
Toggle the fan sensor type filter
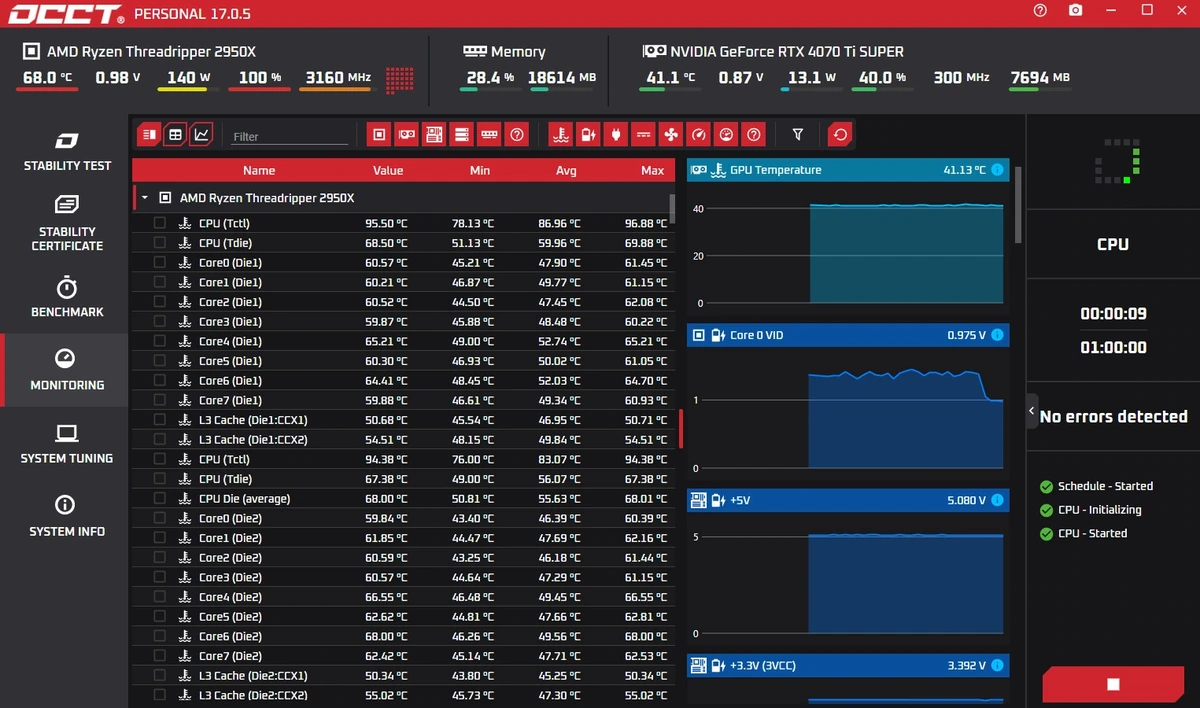(671, 134)
